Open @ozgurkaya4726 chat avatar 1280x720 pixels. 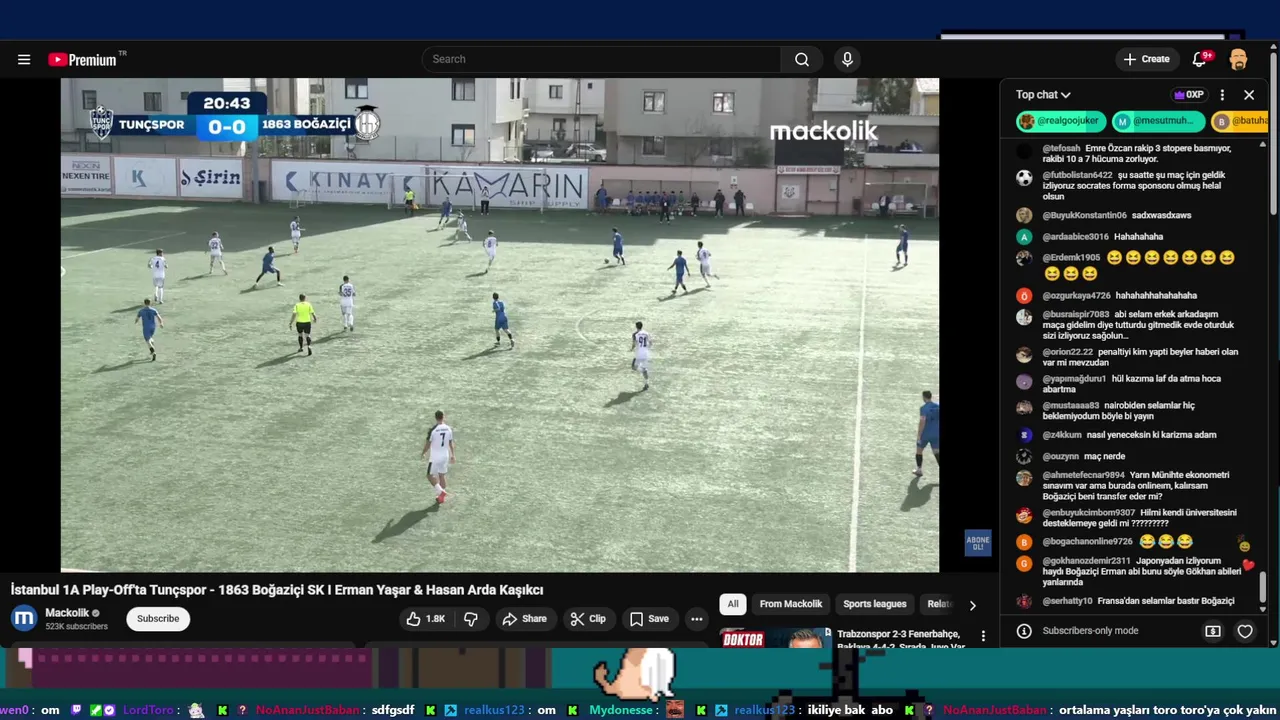1024,296
